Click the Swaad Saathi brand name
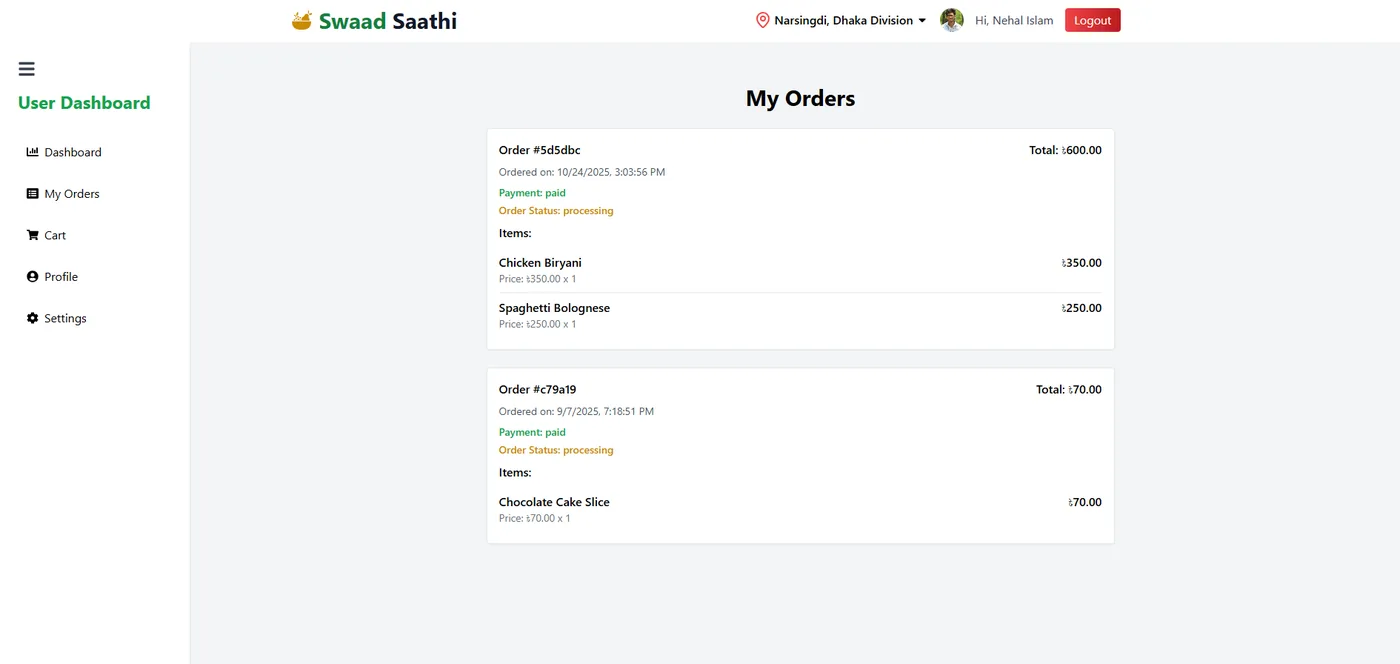The width and height of the screenshot is (1400, 664). tap(388, 21)
